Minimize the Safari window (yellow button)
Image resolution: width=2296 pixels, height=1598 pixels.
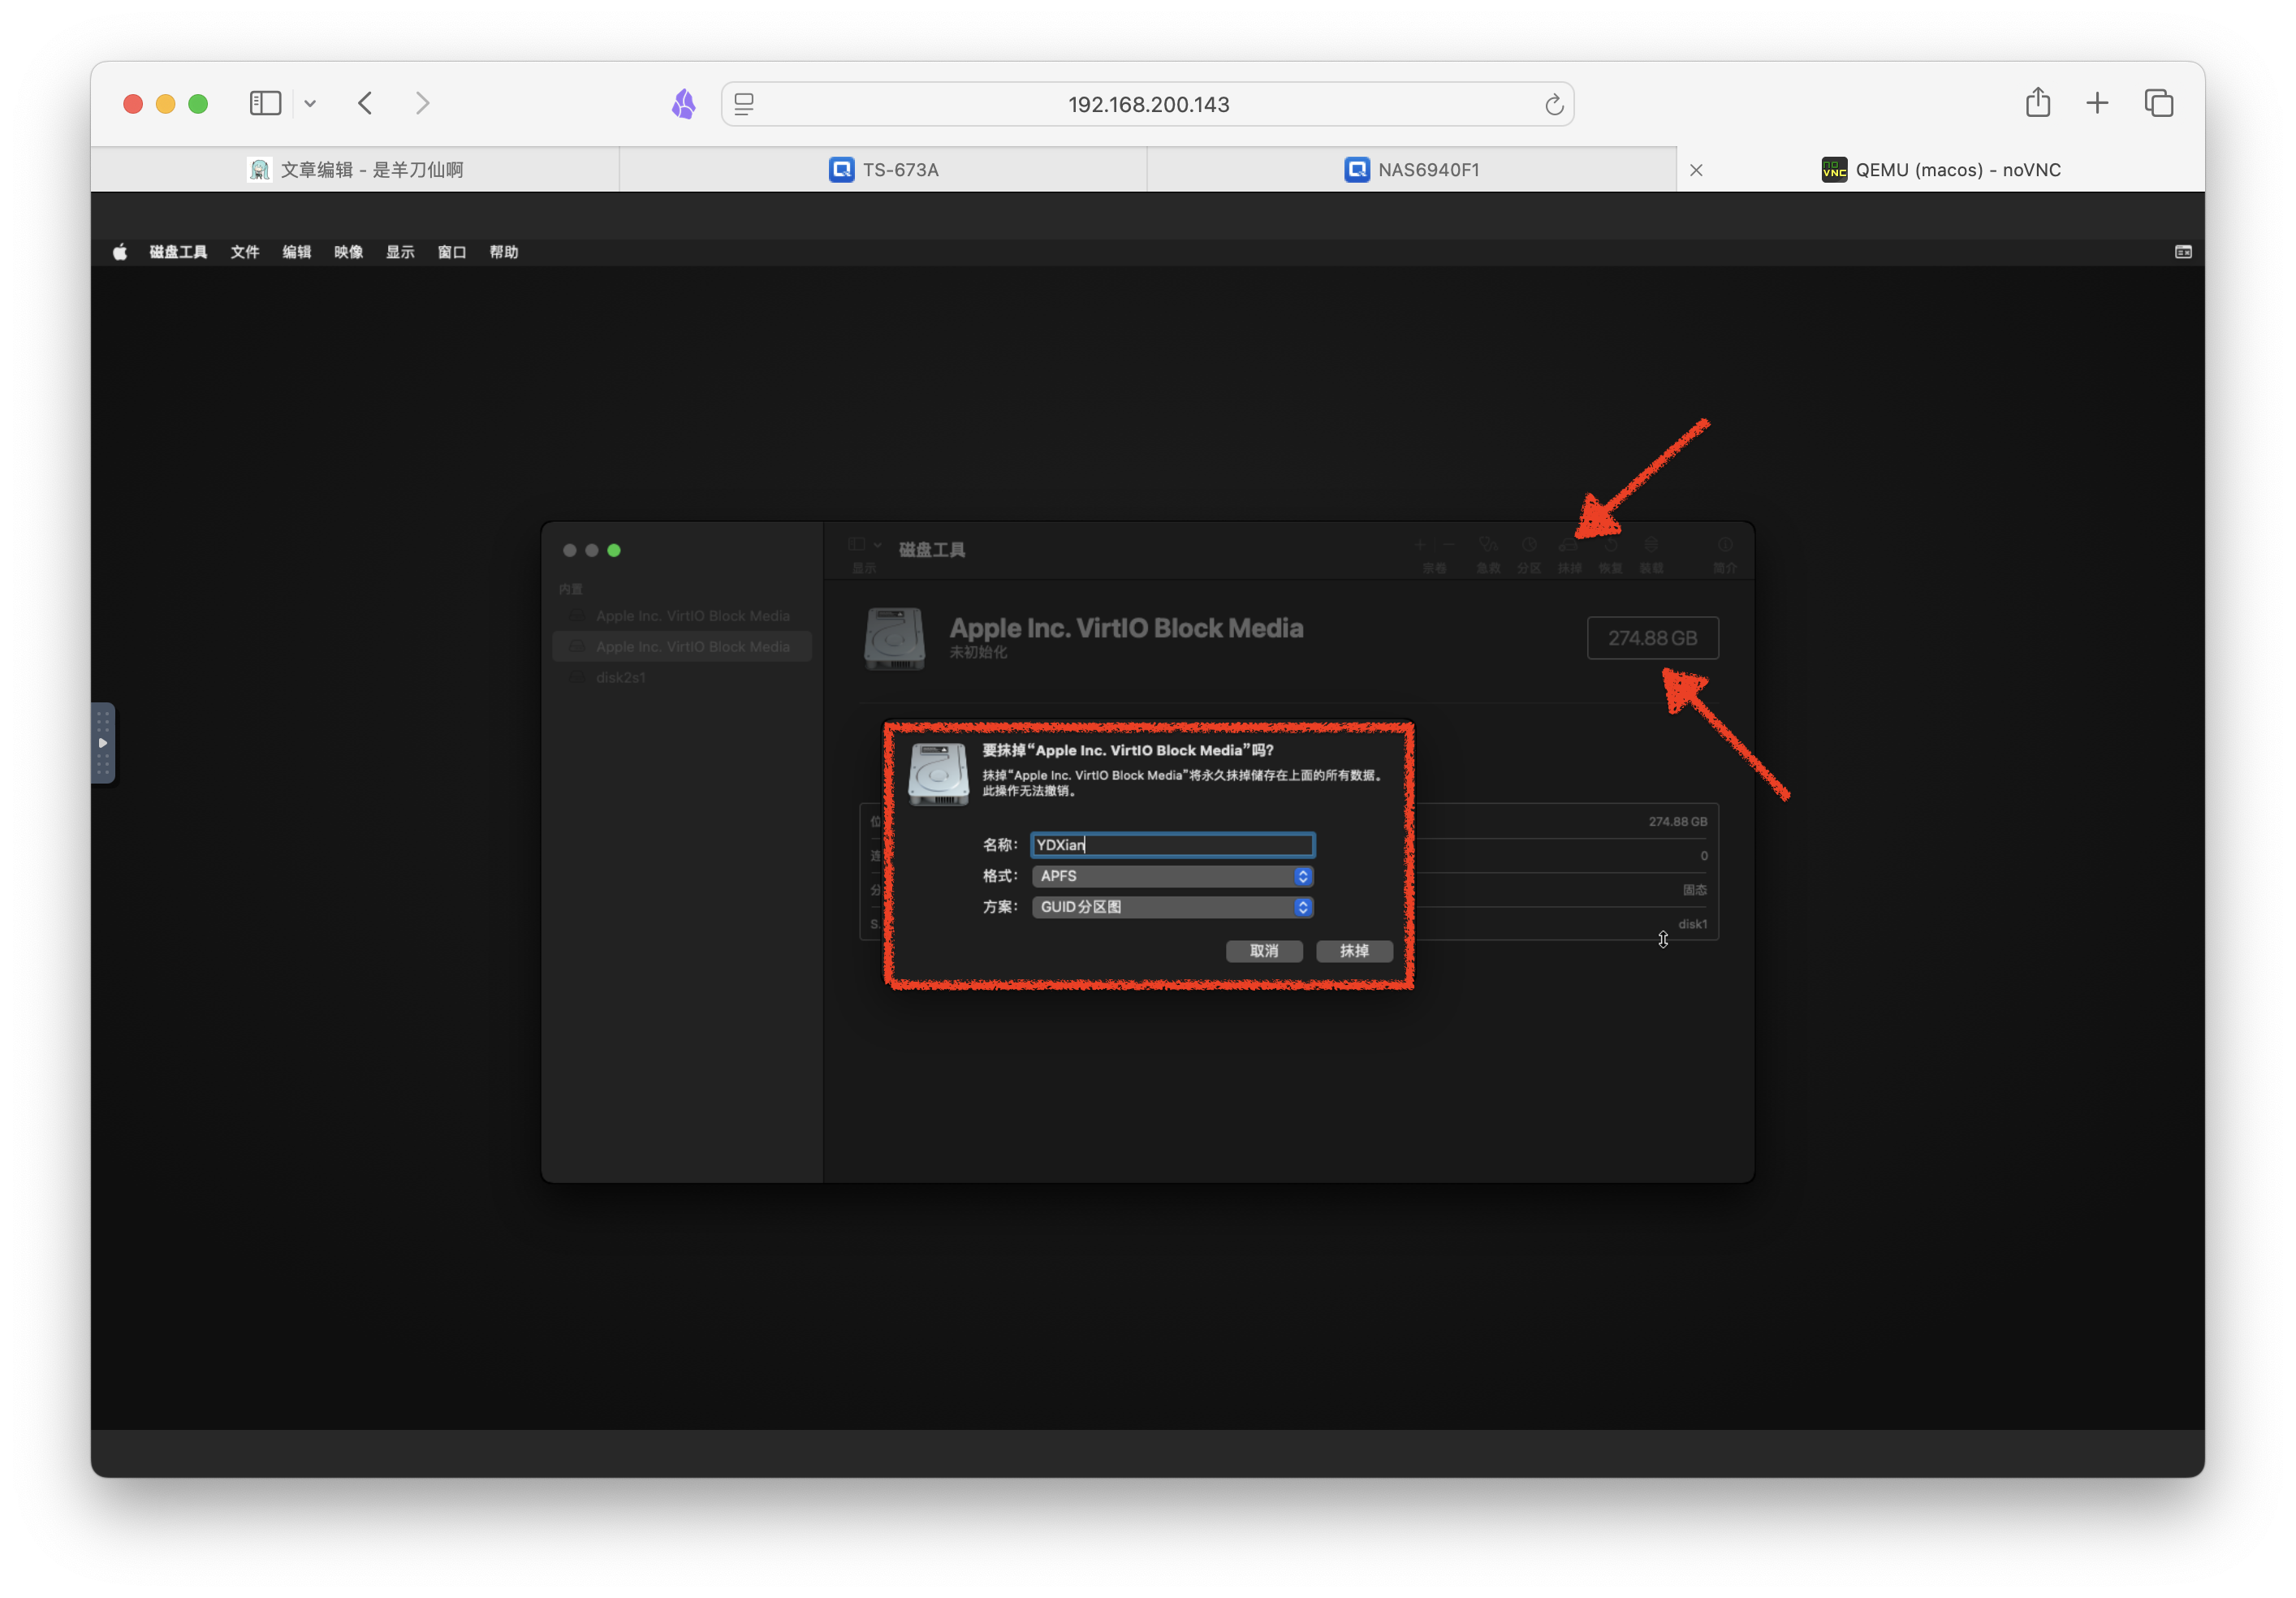tap(166, 103)
